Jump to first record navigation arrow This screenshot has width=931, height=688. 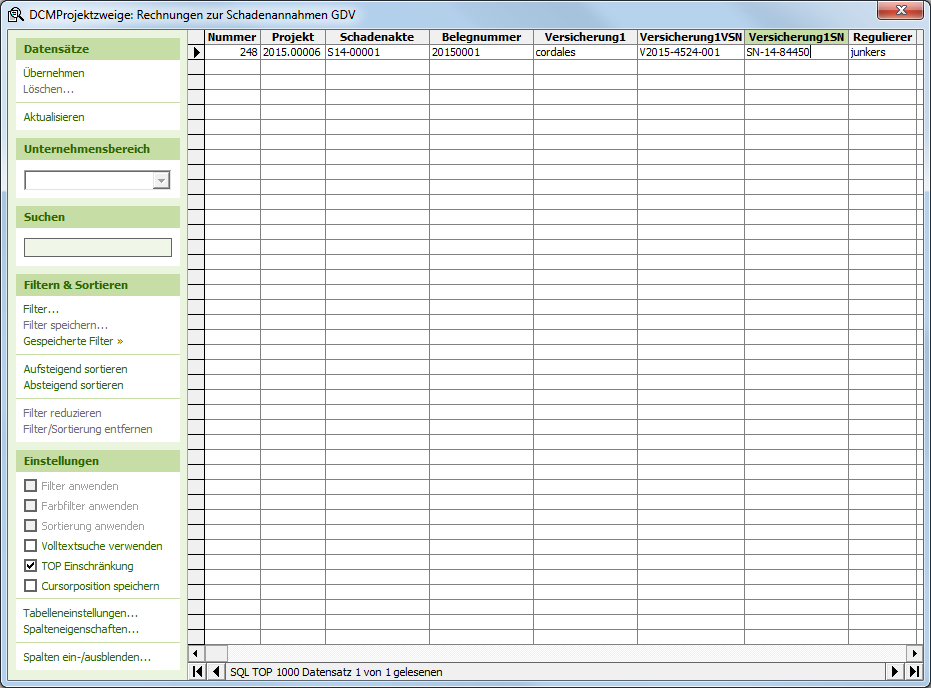tap(197, 672)
